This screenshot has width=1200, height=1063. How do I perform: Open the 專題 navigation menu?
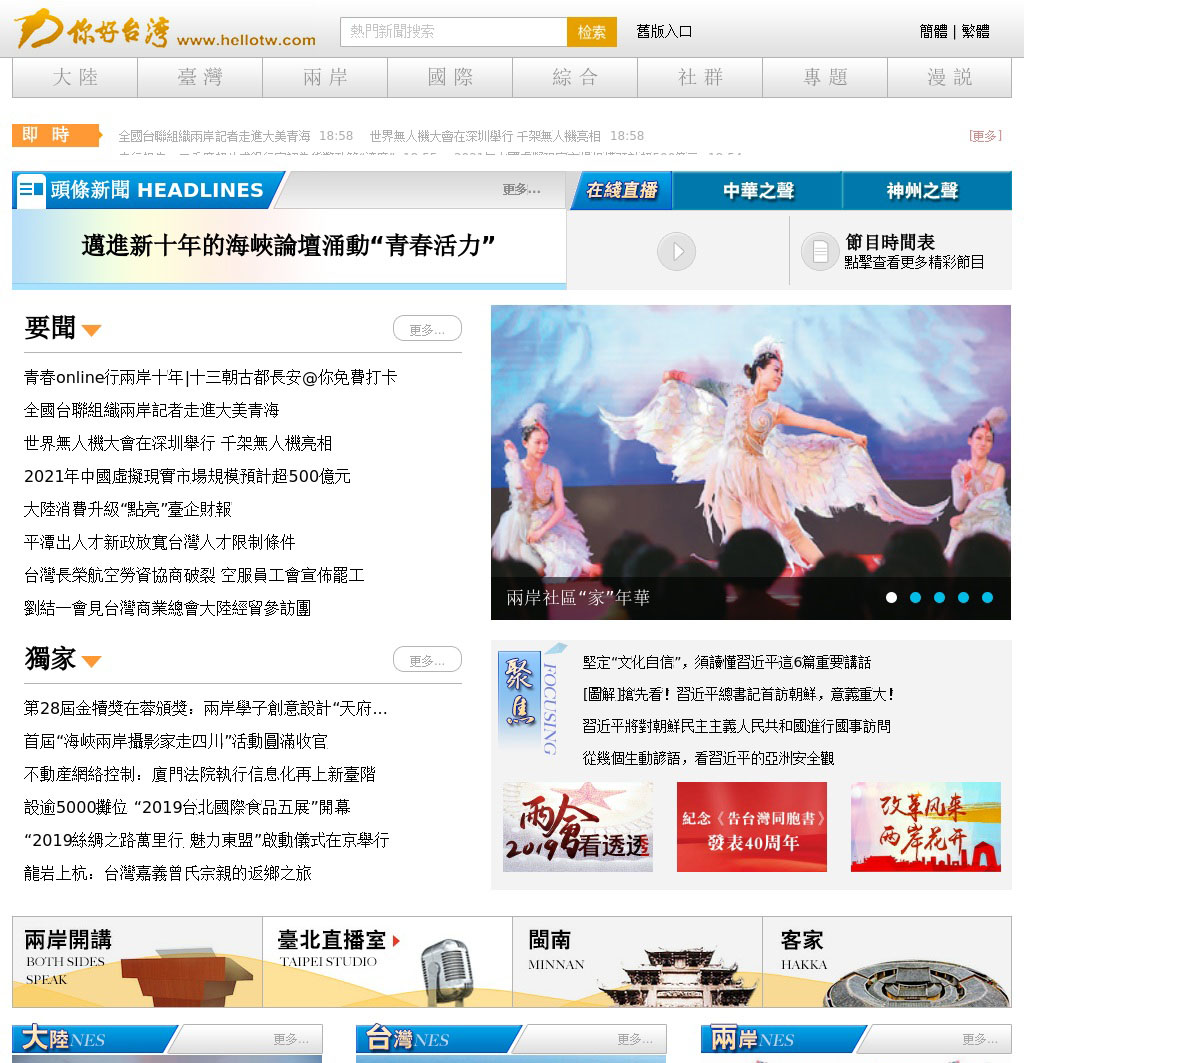coord(825,77)
